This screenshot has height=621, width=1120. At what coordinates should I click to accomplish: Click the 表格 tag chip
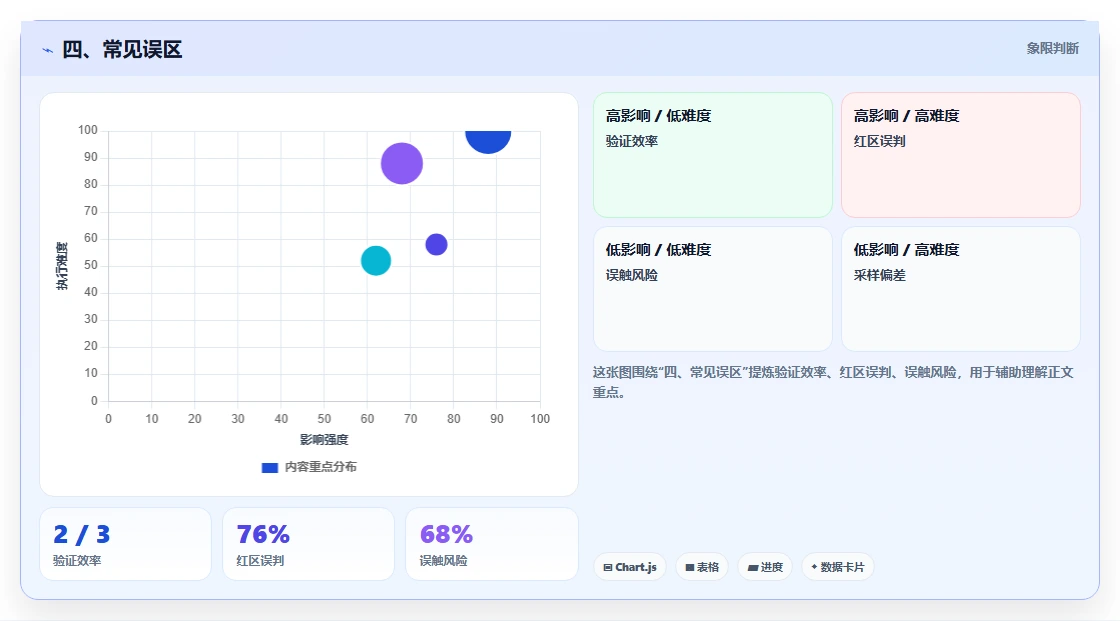click(702, 567)
